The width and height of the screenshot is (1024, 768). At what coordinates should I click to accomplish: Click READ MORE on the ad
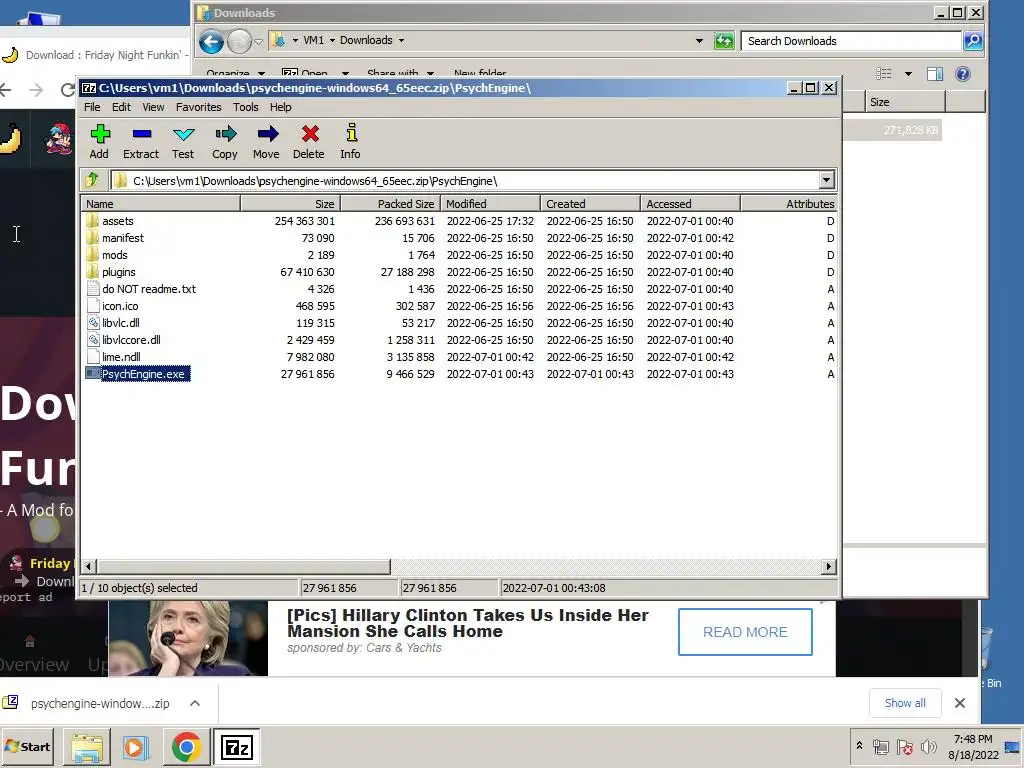coord(745,632)
